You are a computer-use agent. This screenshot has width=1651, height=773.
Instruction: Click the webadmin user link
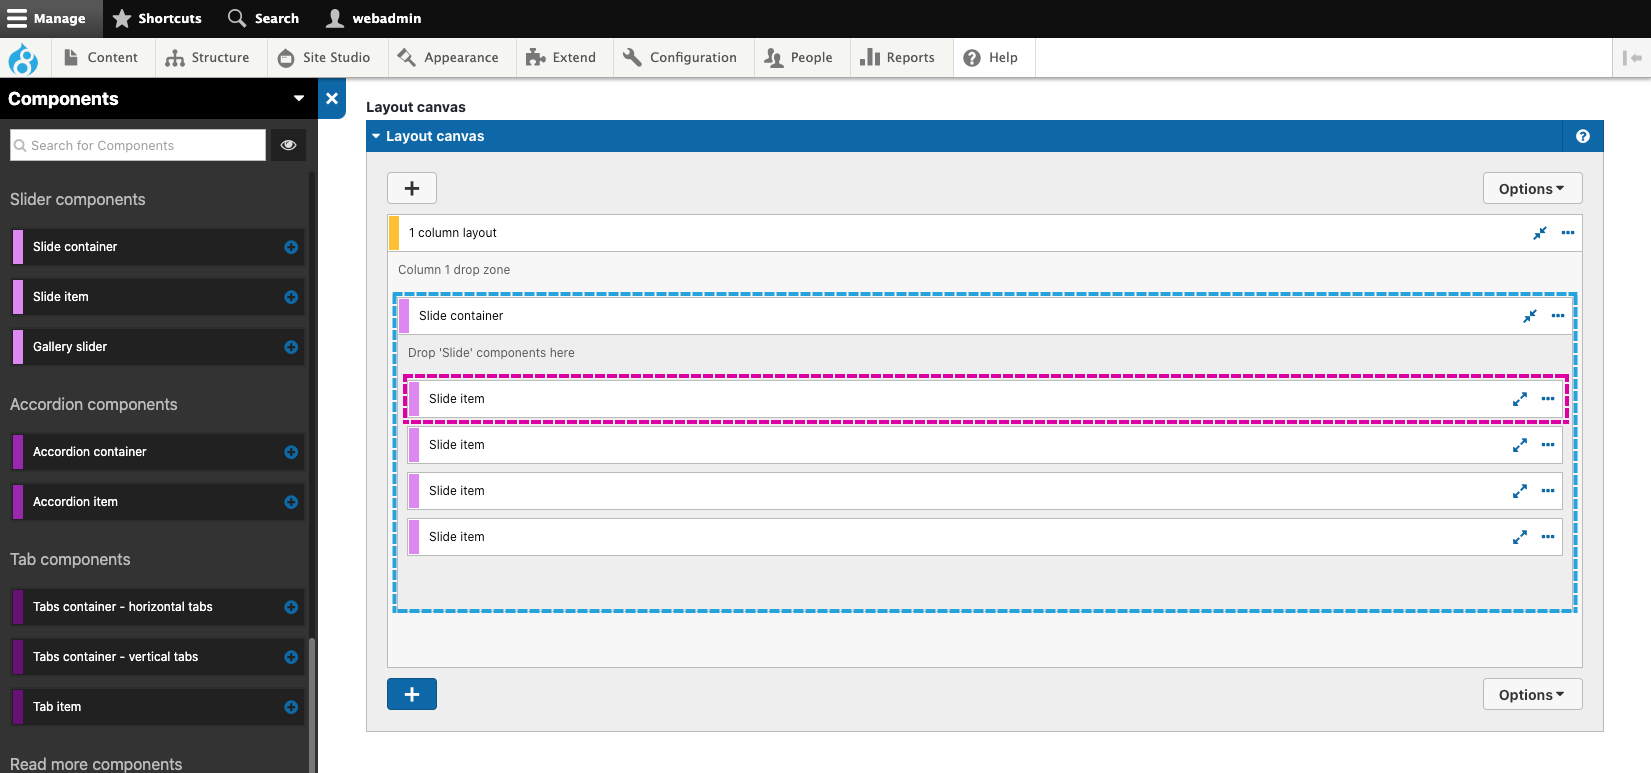coord(374,18)
